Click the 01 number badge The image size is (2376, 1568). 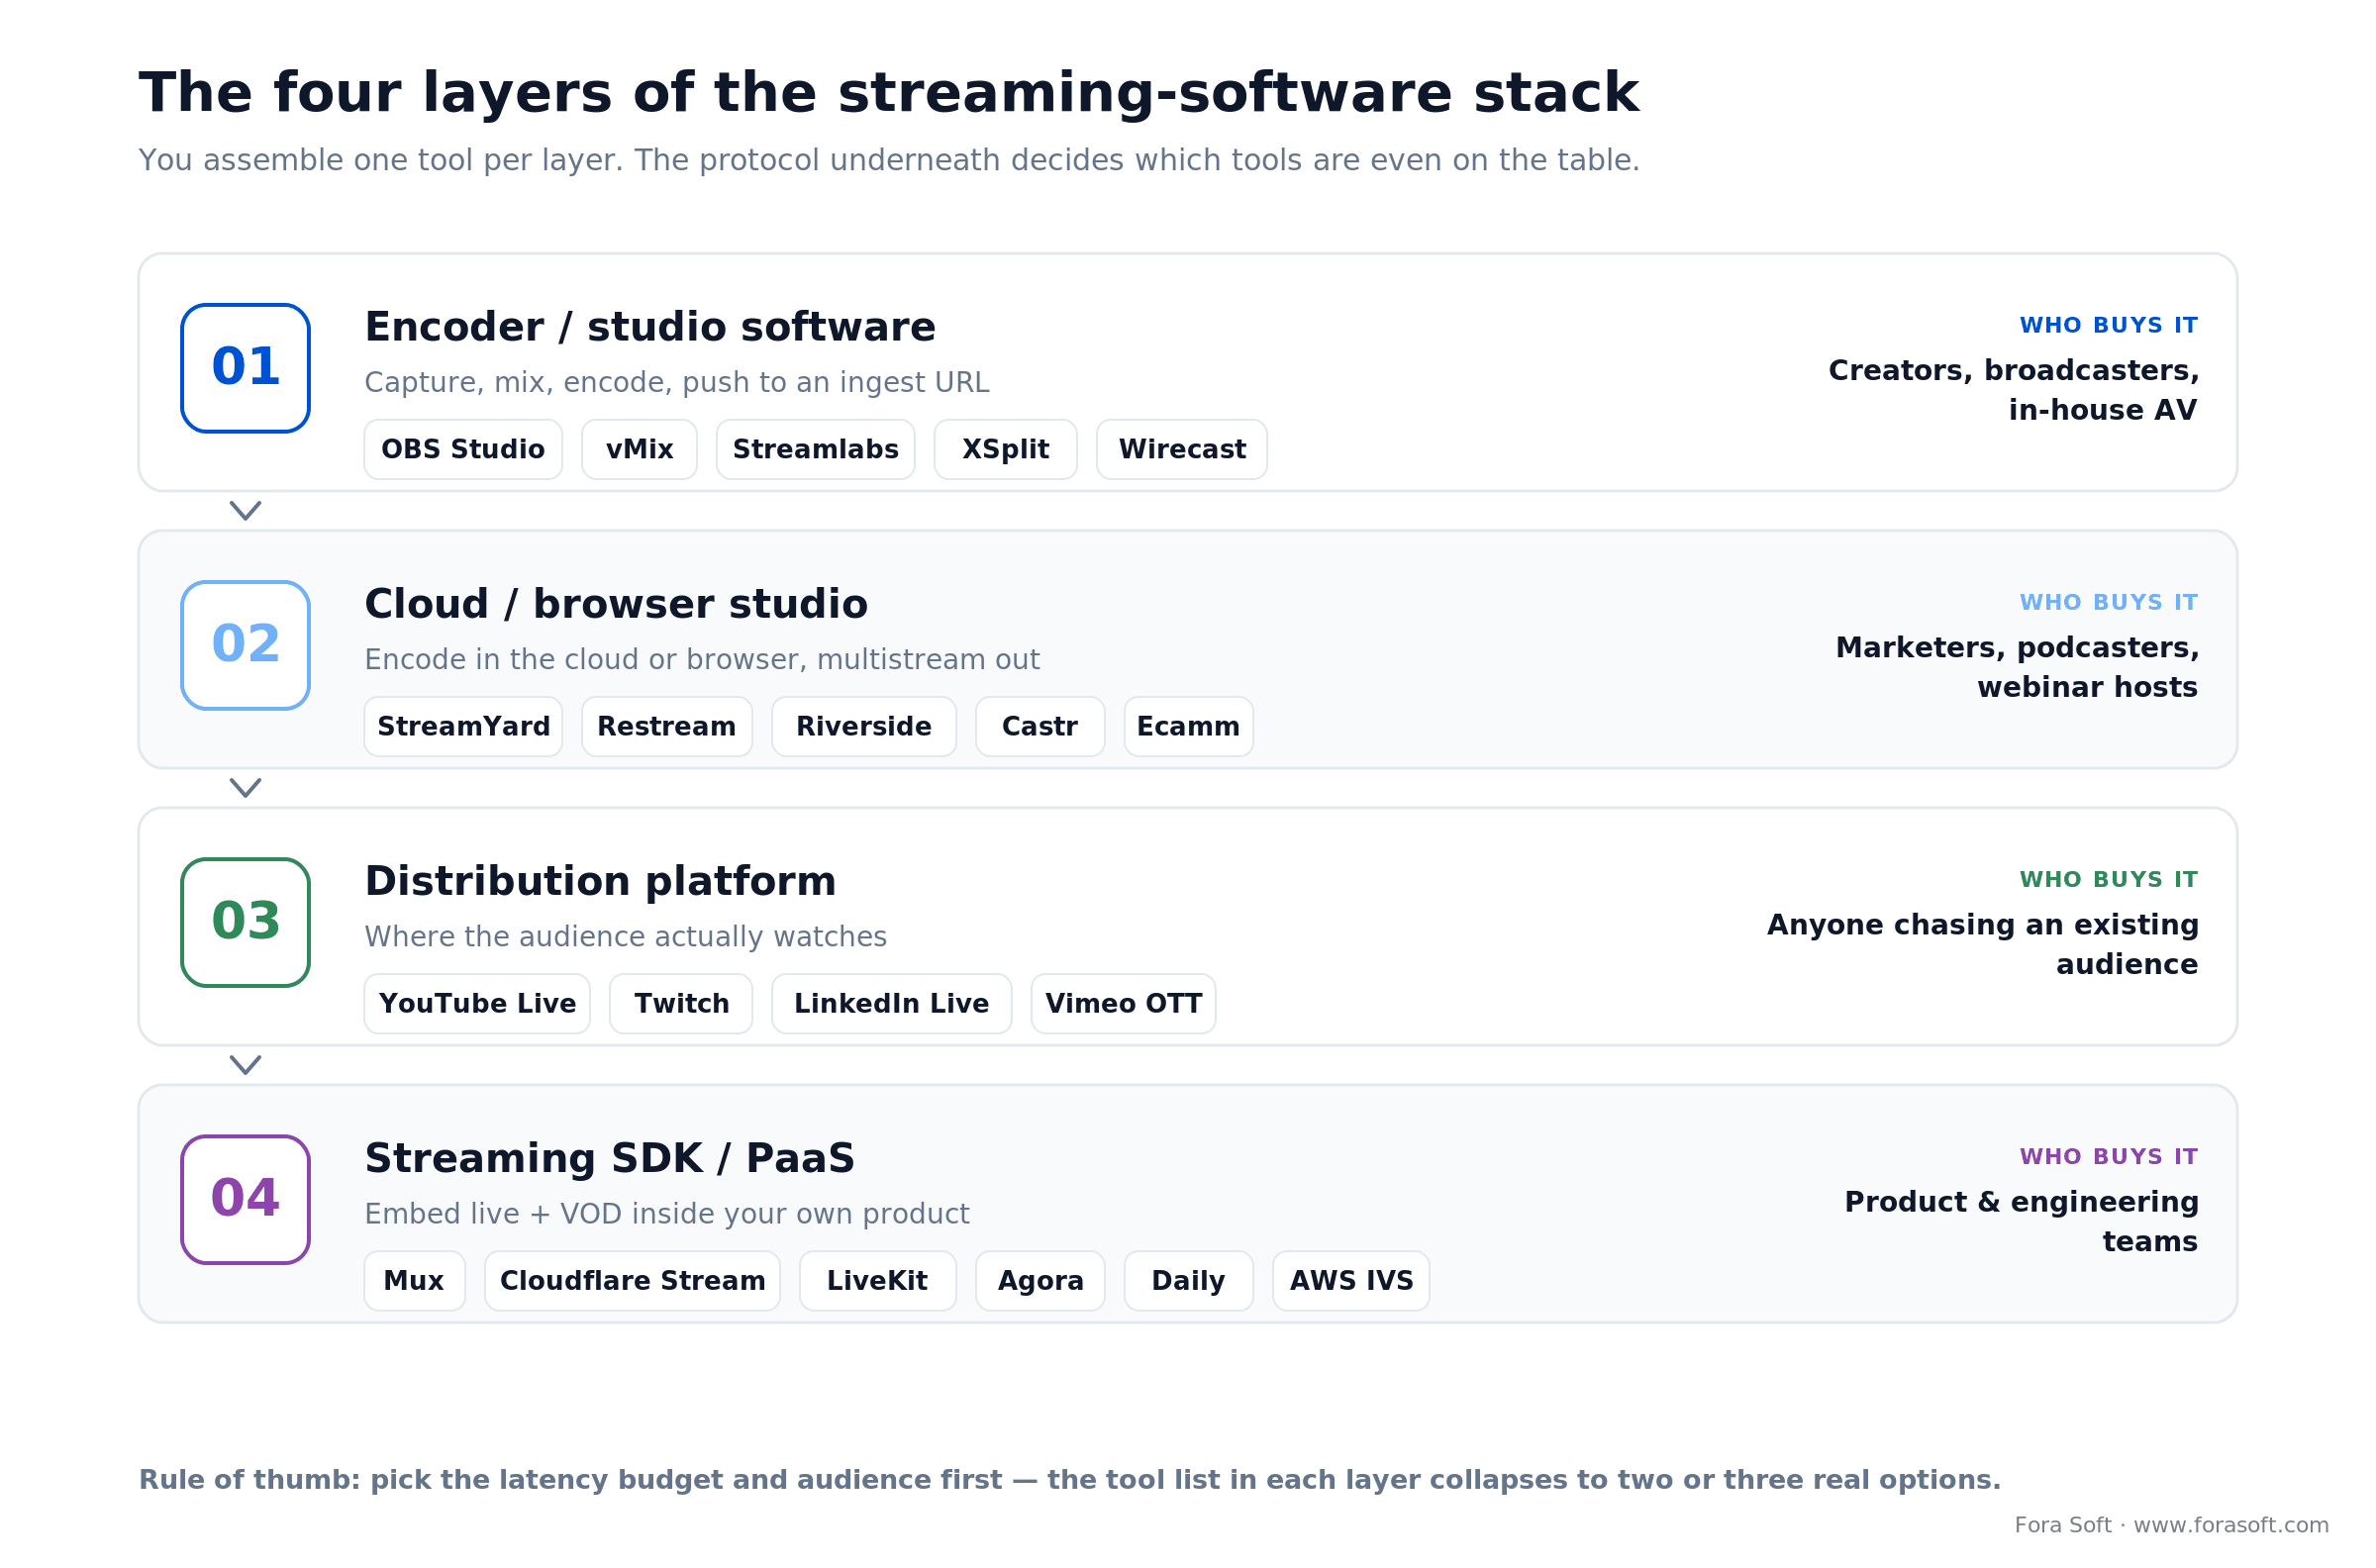pyautogui.click(x=245, y=368)
